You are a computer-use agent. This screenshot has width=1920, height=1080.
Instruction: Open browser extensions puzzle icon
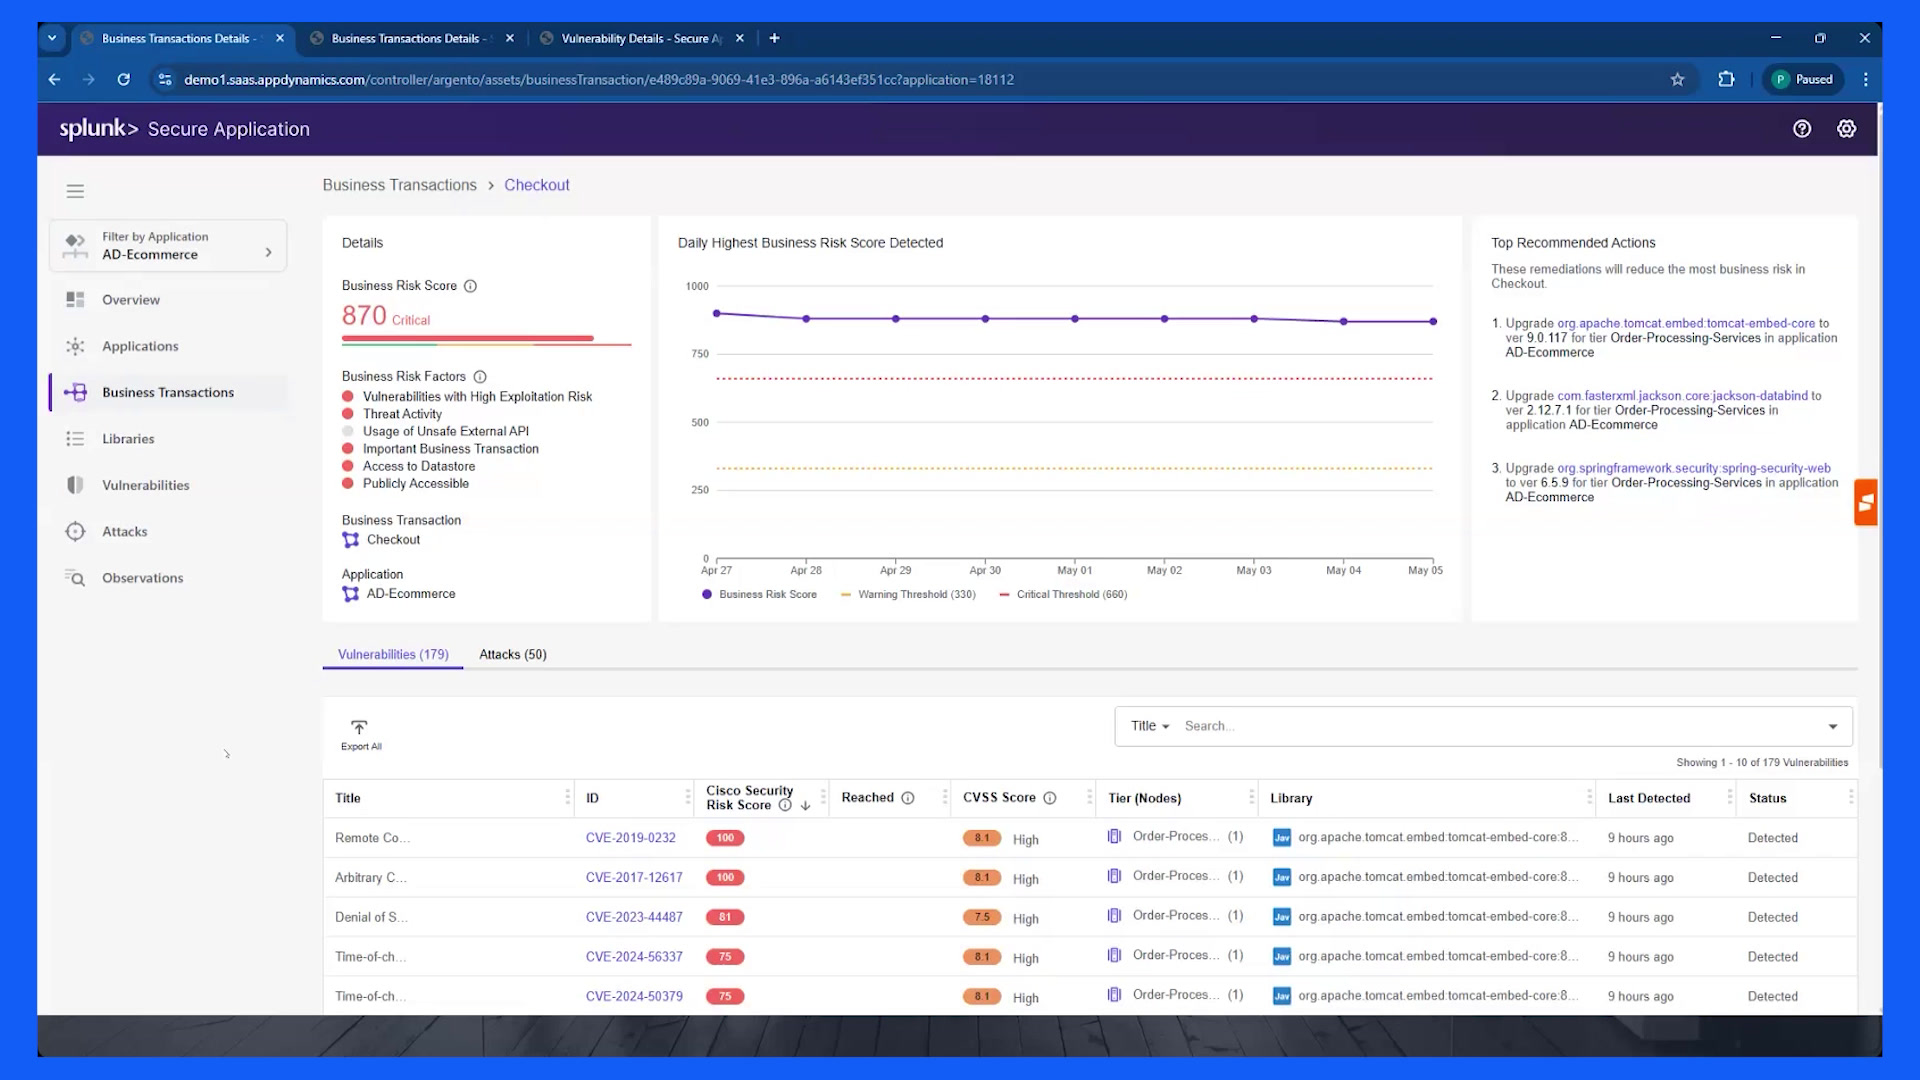tap(1726, 80)
